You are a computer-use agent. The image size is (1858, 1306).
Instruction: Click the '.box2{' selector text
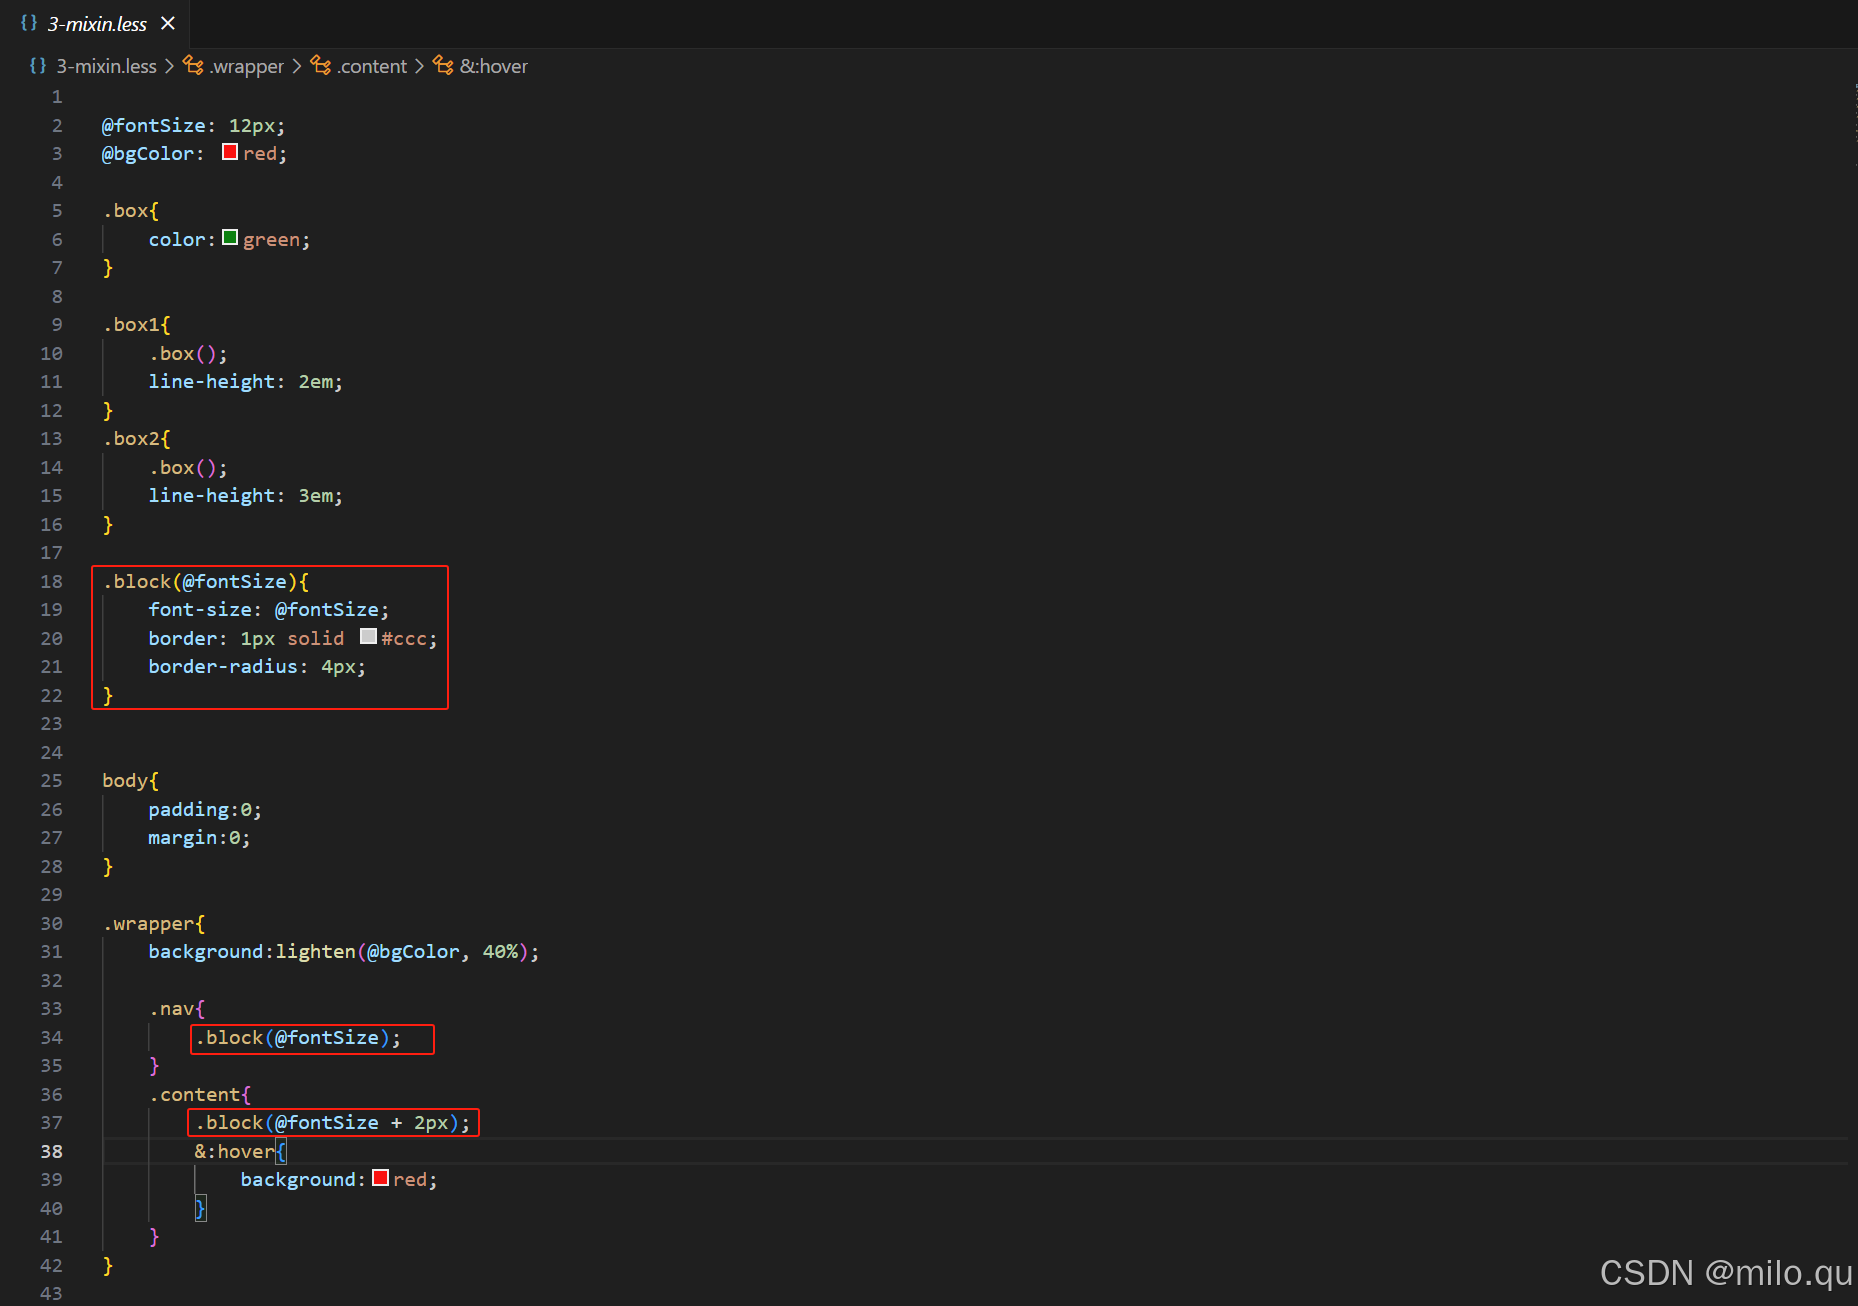(x=136, y=439)
